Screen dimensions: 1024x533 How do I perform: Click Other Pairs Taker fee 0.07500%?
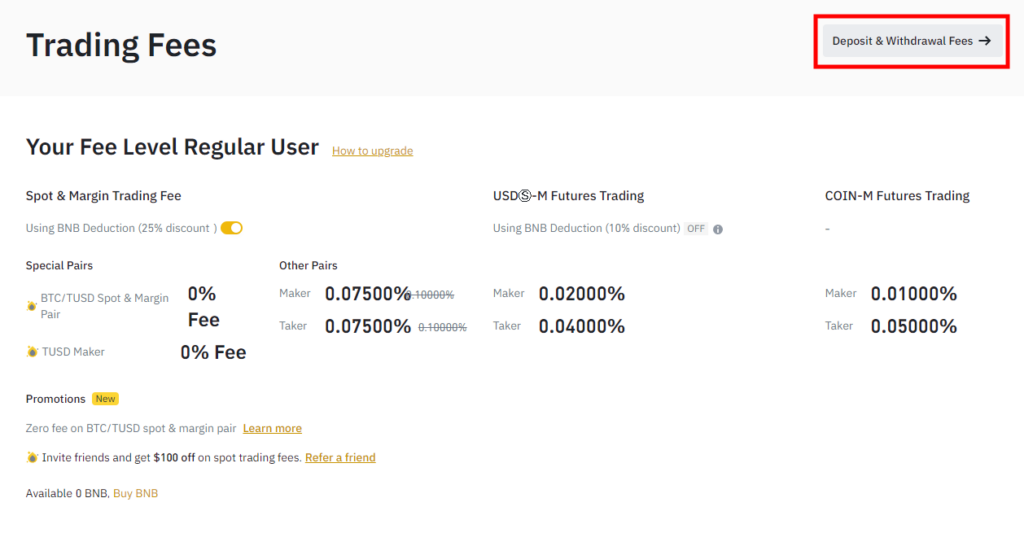[368, 326]
